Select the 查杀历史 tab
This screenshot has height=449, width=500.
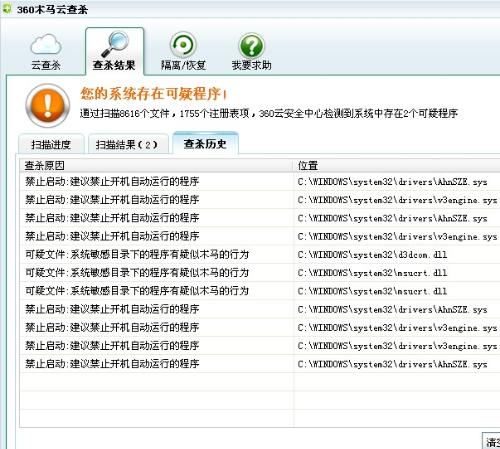click(205, 144)
